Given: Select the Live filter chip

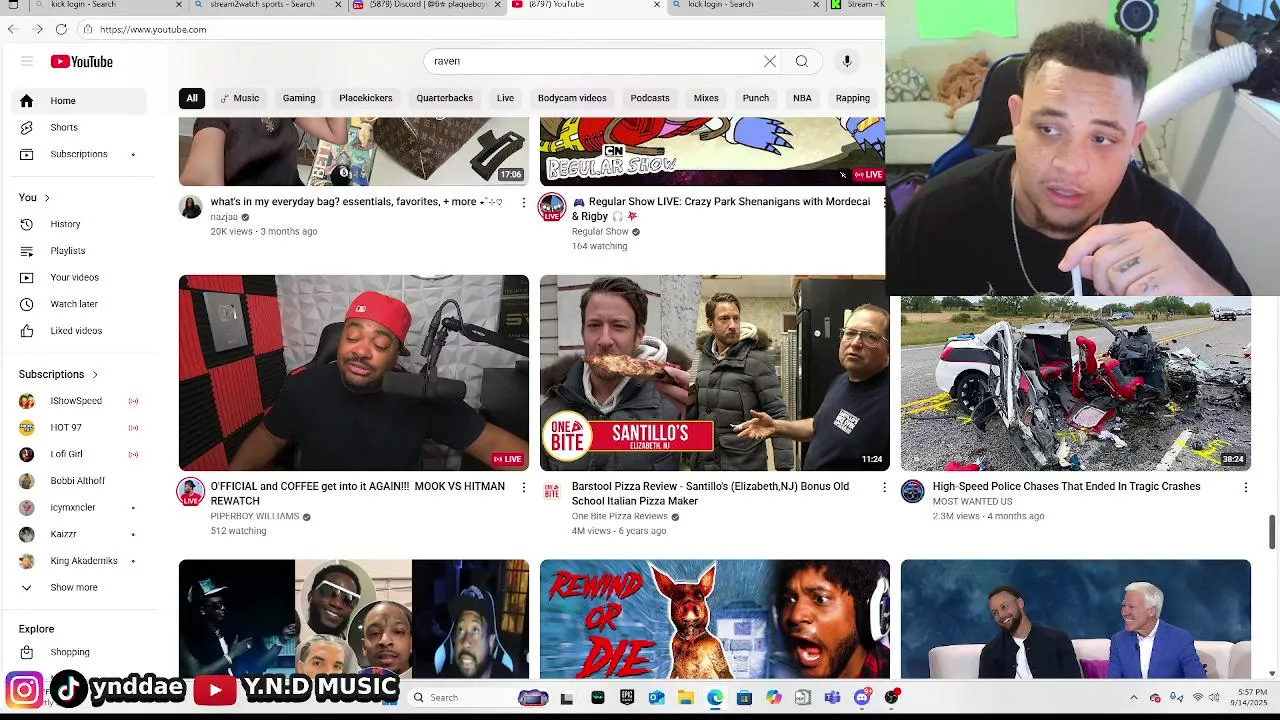Looking at the screenshot, I should pos(505,98).
